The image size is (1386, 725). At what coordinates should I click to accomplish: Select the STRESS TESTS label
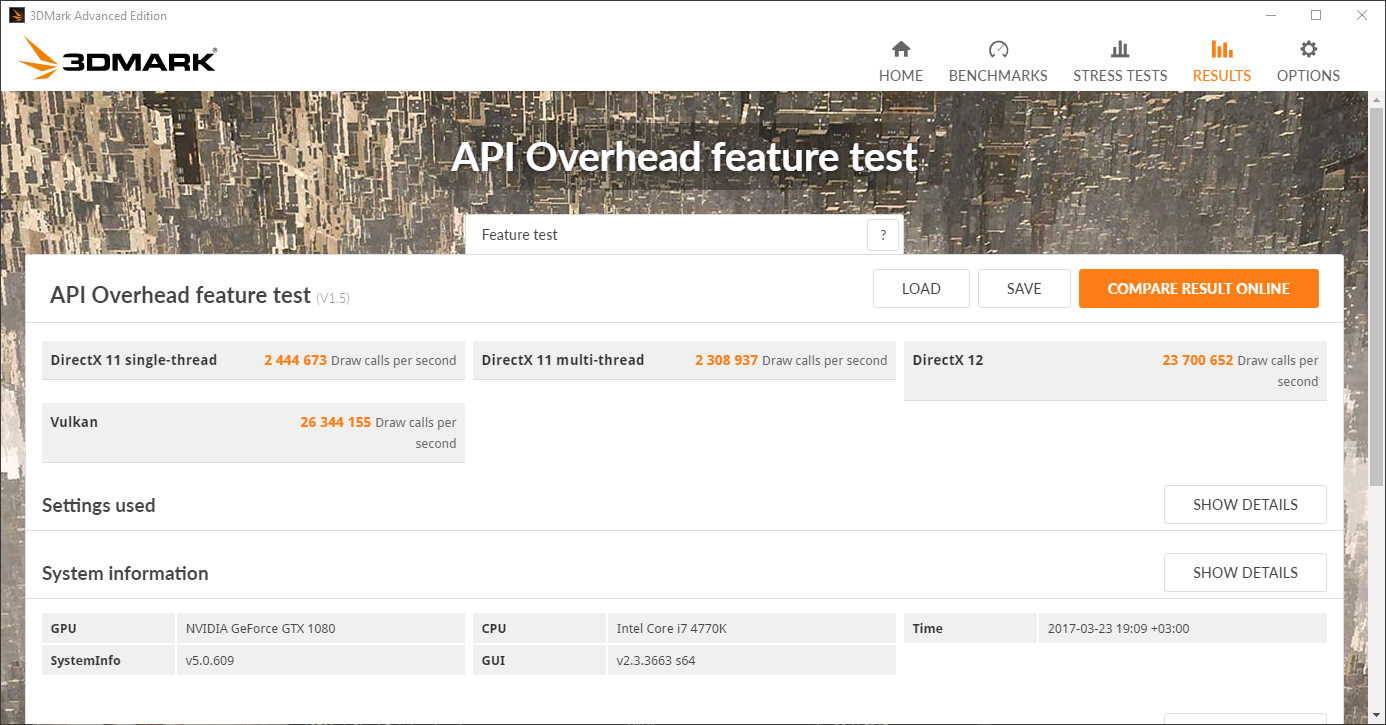pos(1120,76)
